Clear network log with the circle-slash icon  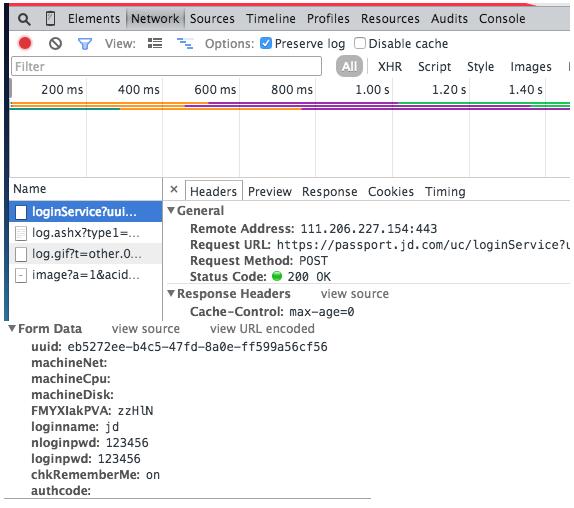(55, 44)
